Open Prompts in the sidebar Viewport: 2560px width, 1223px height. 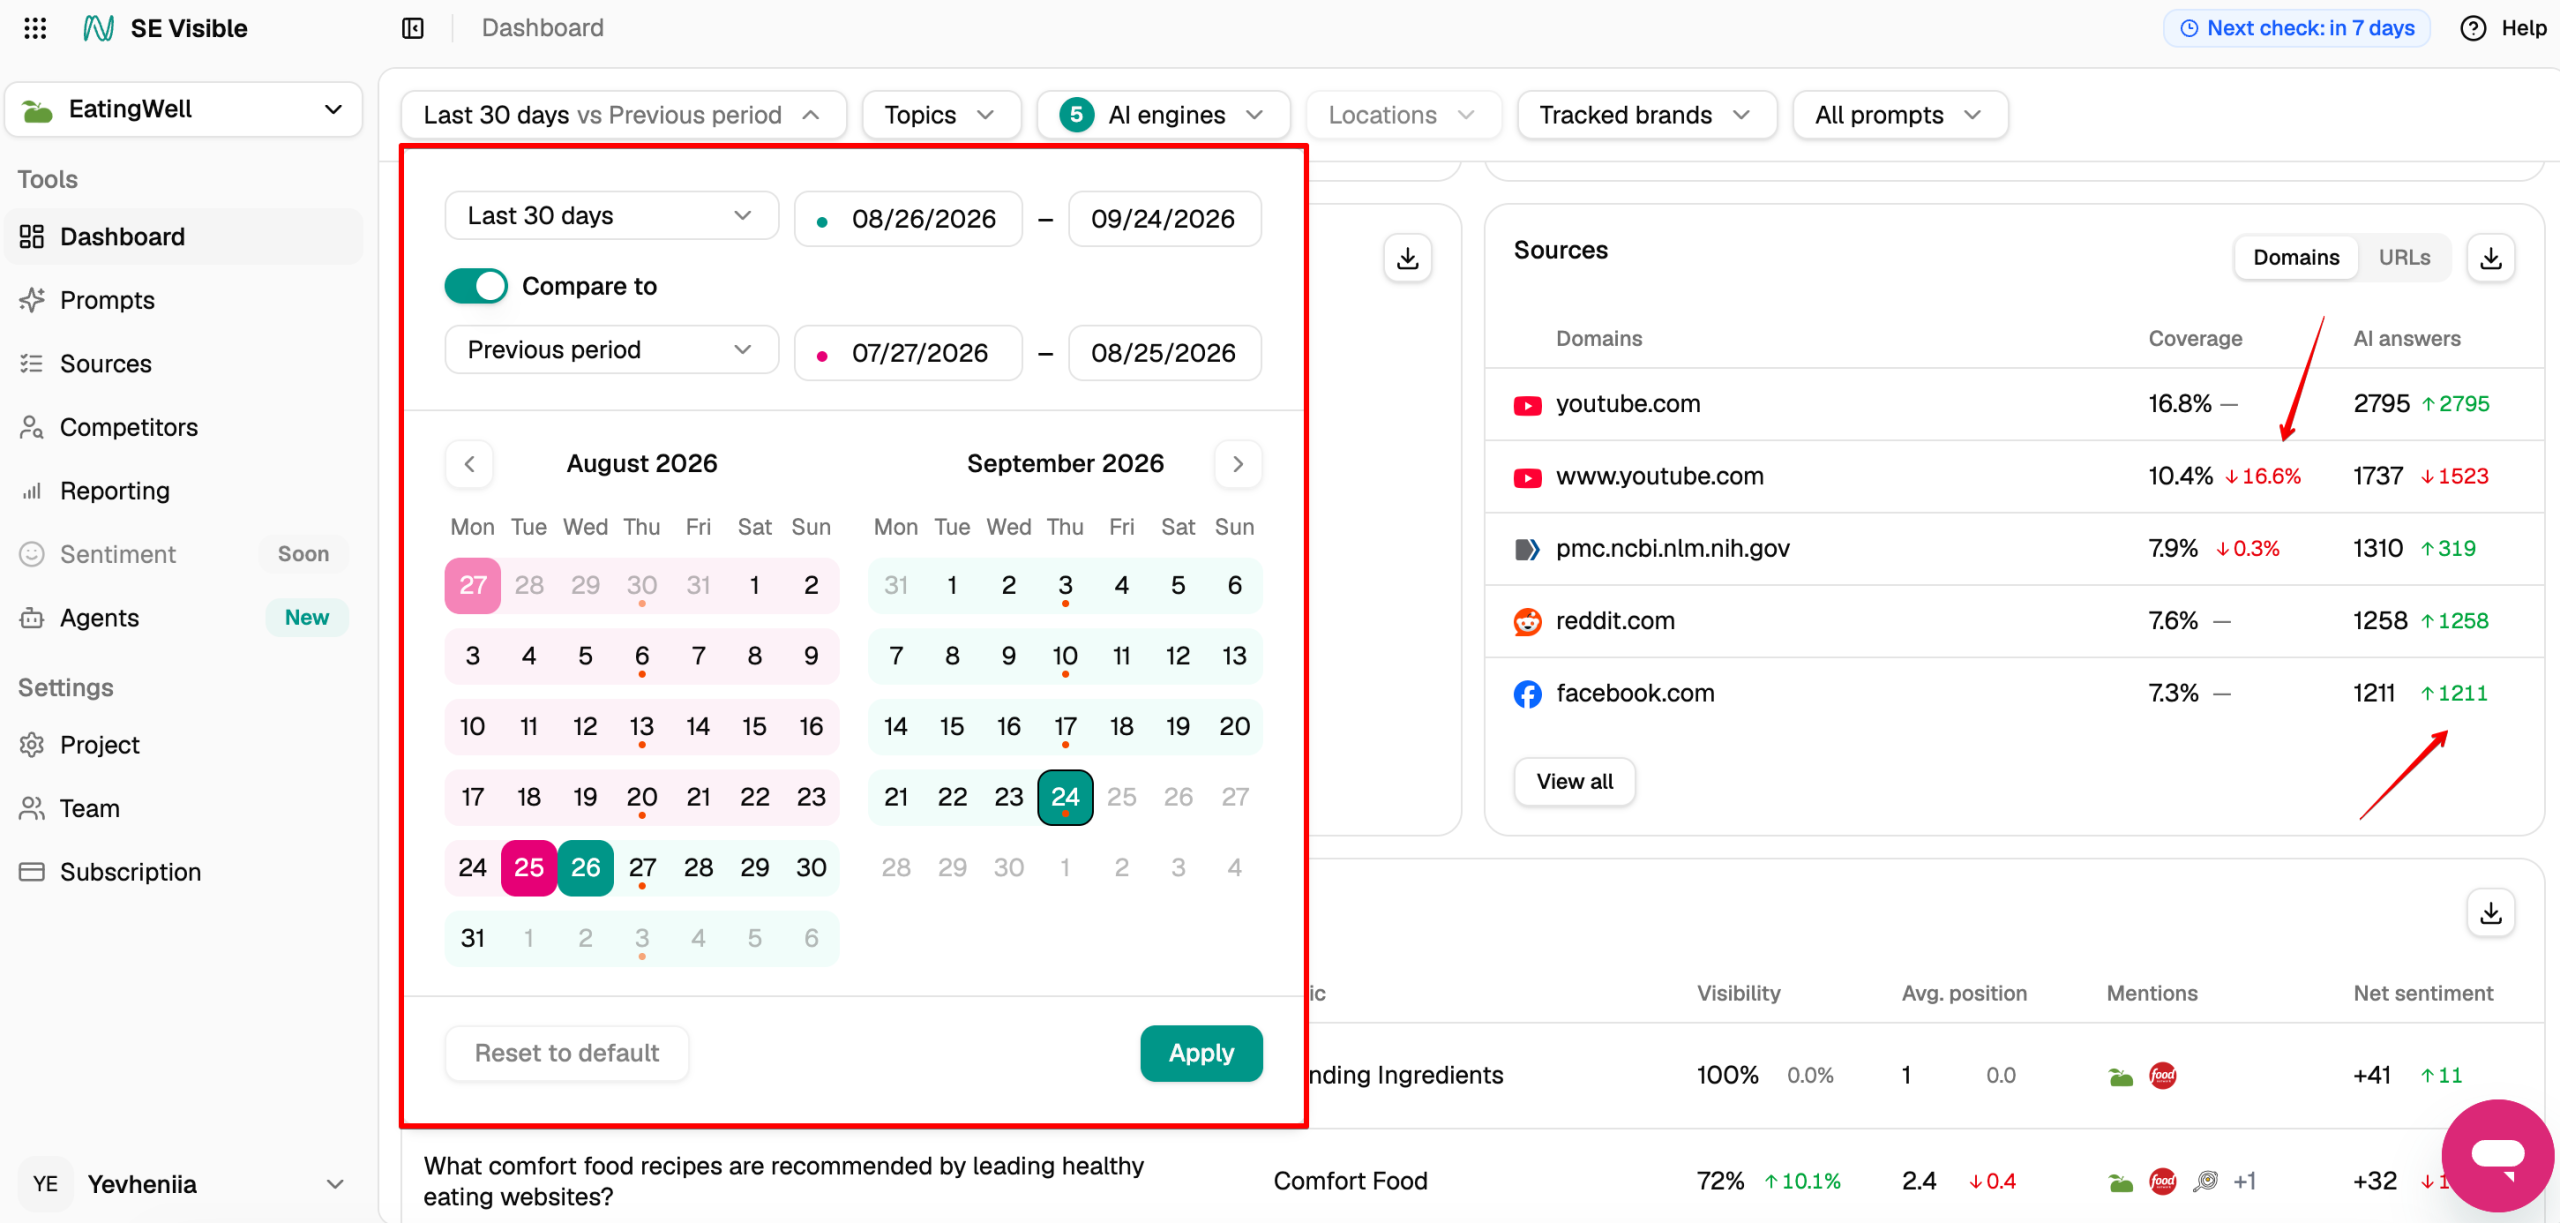point(184,300)
